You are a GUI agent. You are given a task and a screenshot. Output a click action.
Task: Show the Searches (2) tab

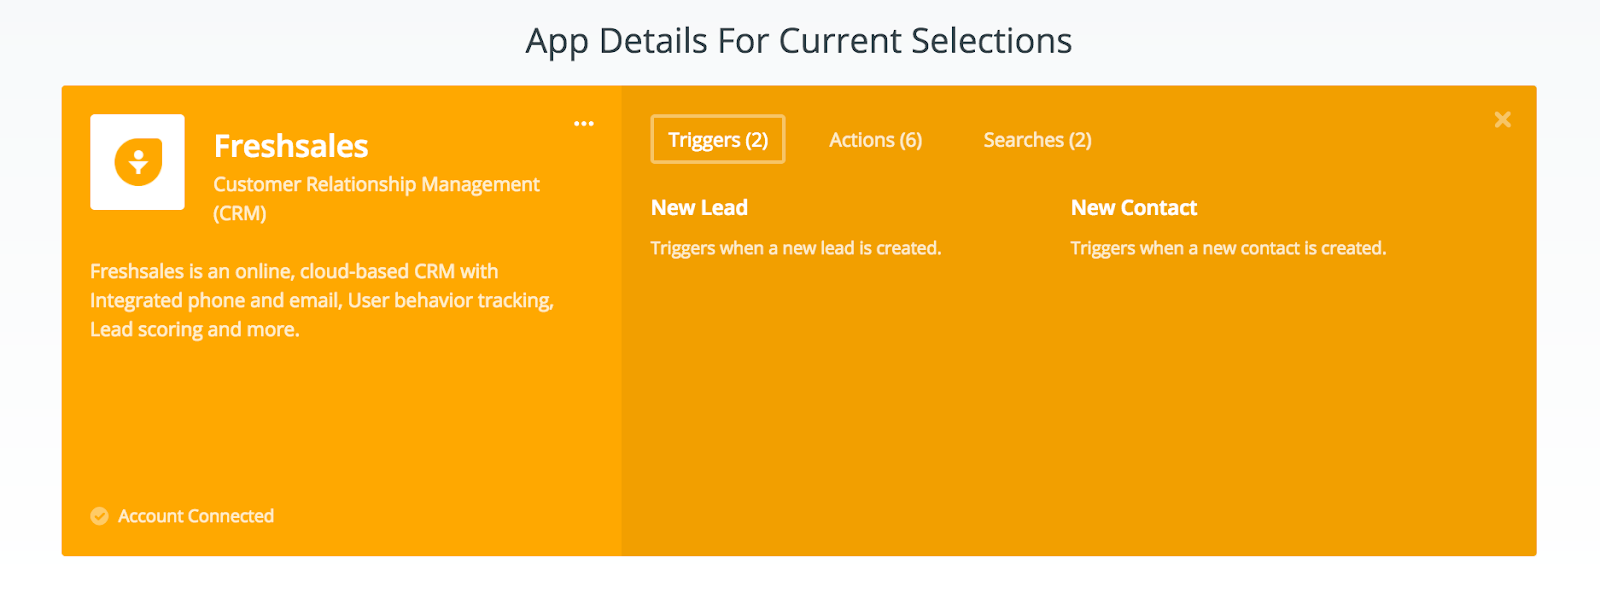pos(1037,140)
